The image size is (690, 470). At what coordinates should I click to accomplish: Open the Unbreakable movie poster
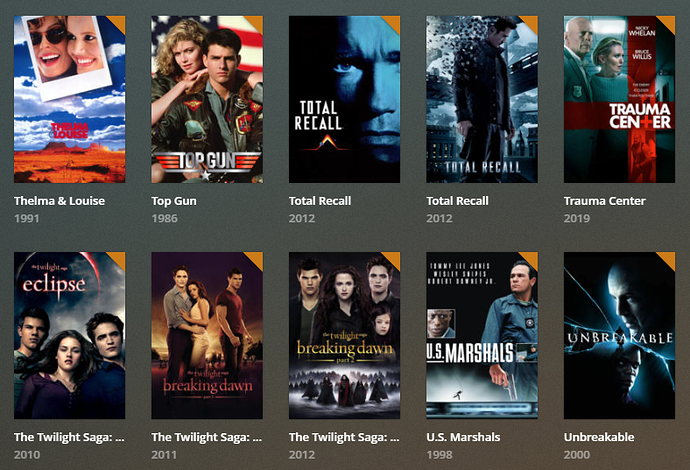tap(619, 335)
